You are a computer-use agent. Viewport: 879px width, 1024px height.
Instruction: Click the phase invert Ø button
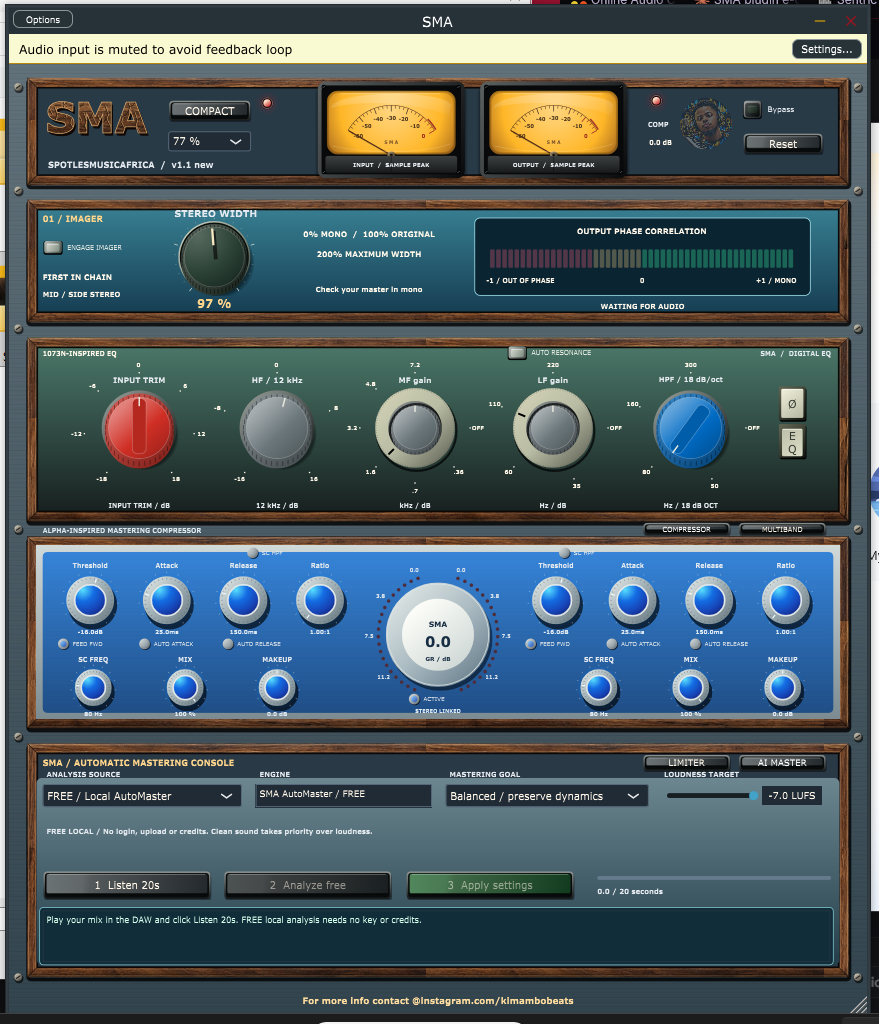click(792, 404)
